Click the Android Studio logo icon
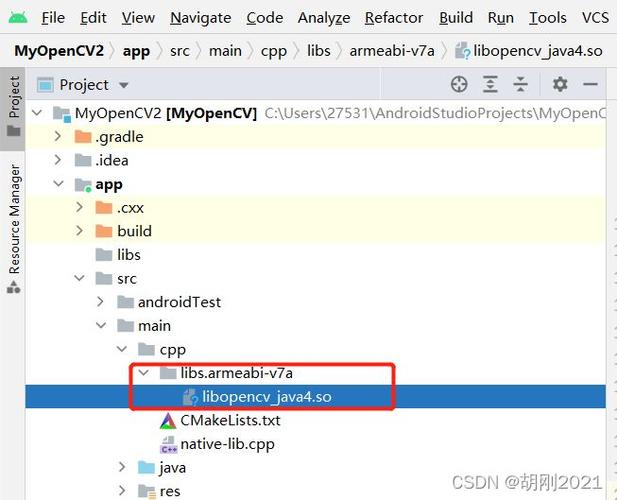This screenshot has height=500, width=617. coord(18,17)
